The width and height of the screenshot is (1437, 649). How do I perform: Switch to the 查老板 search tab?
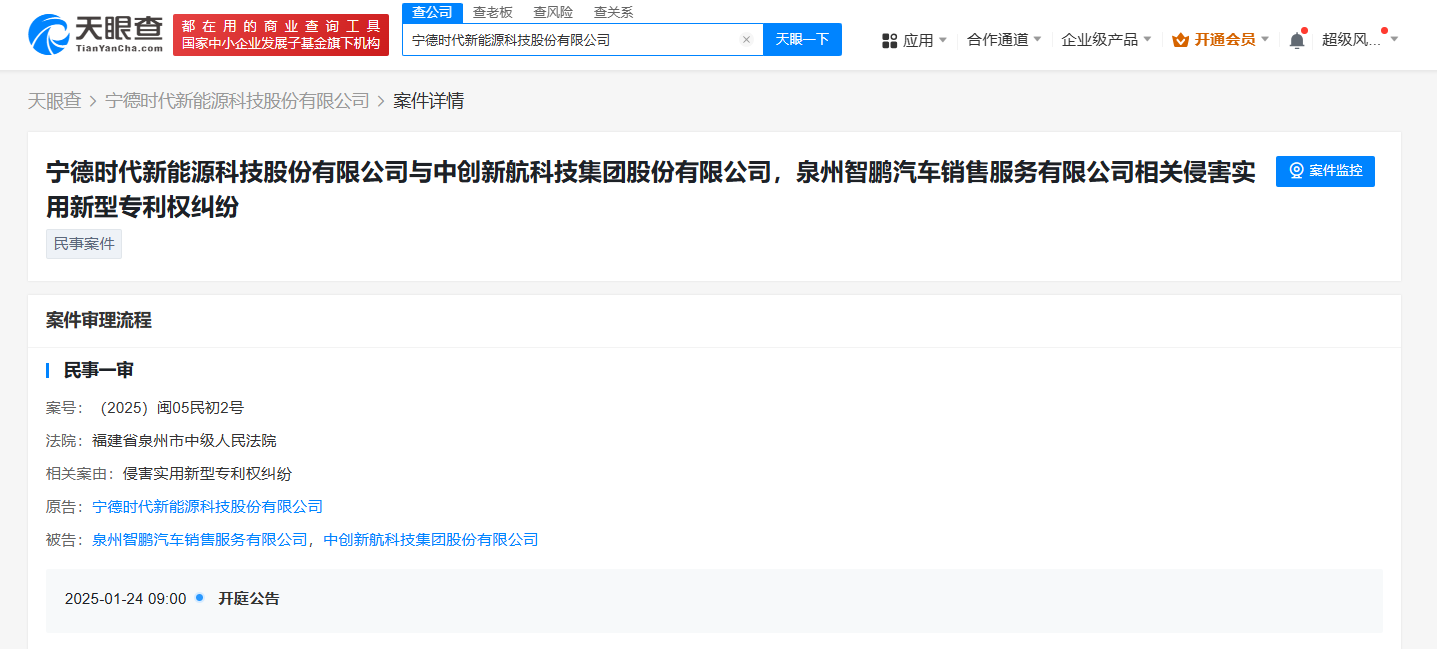(x=492, y=12)
